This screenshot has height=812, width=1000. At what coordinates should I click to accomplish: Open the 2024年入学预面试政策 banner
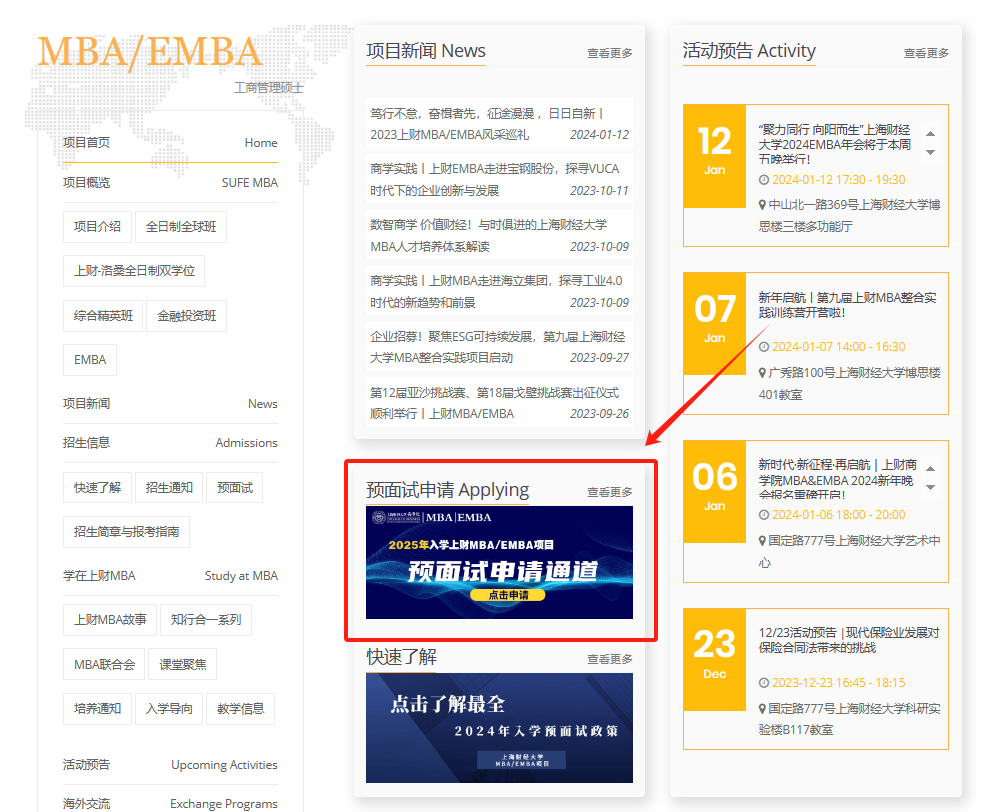pyautogui.click(x=499, y=727)
